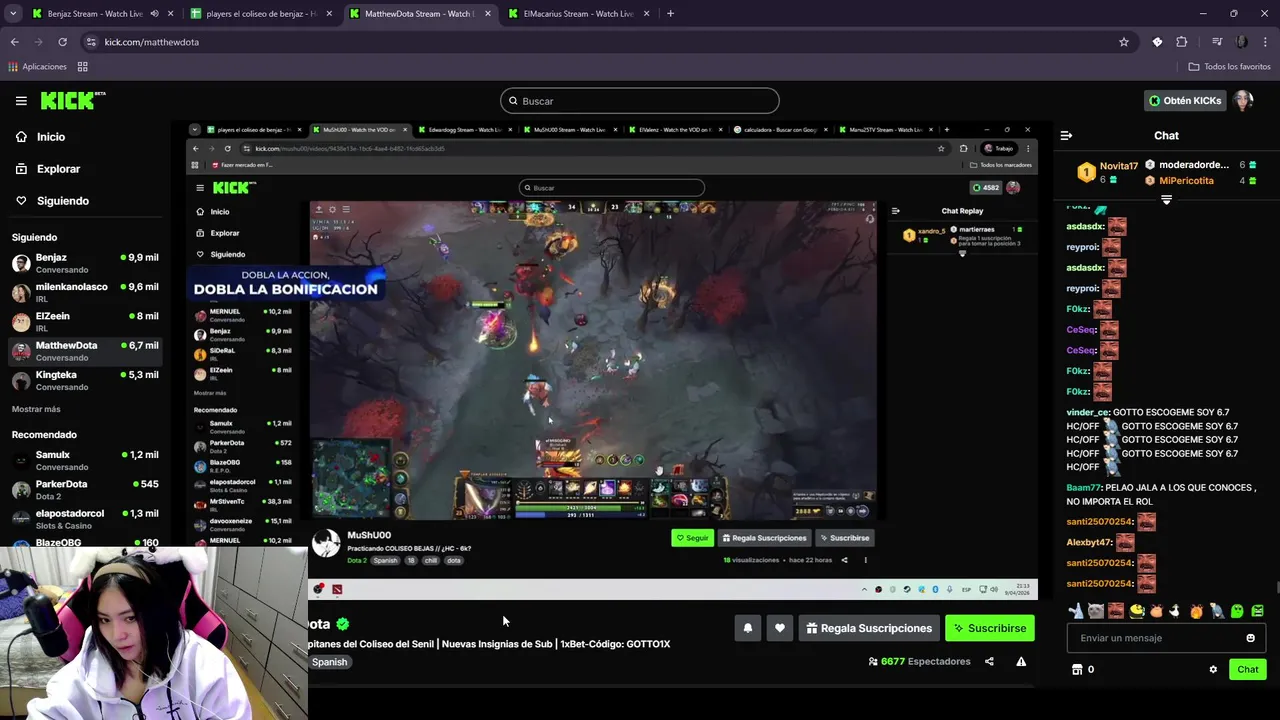This screenshot has width=1280, height=720.
Task: Click the chat scrollbar handle
Action: click(1277, 588)
